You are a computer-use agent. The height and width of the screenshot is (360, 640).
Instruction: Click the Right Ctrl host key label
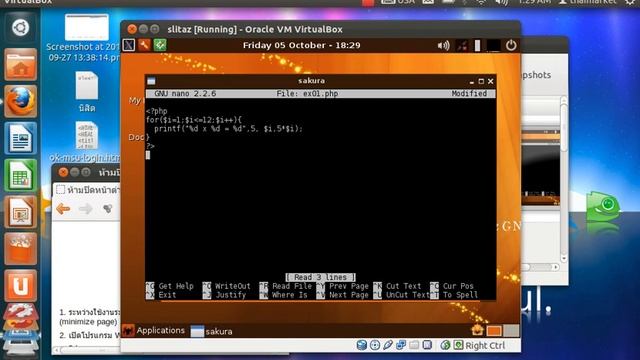coord(485,345)
